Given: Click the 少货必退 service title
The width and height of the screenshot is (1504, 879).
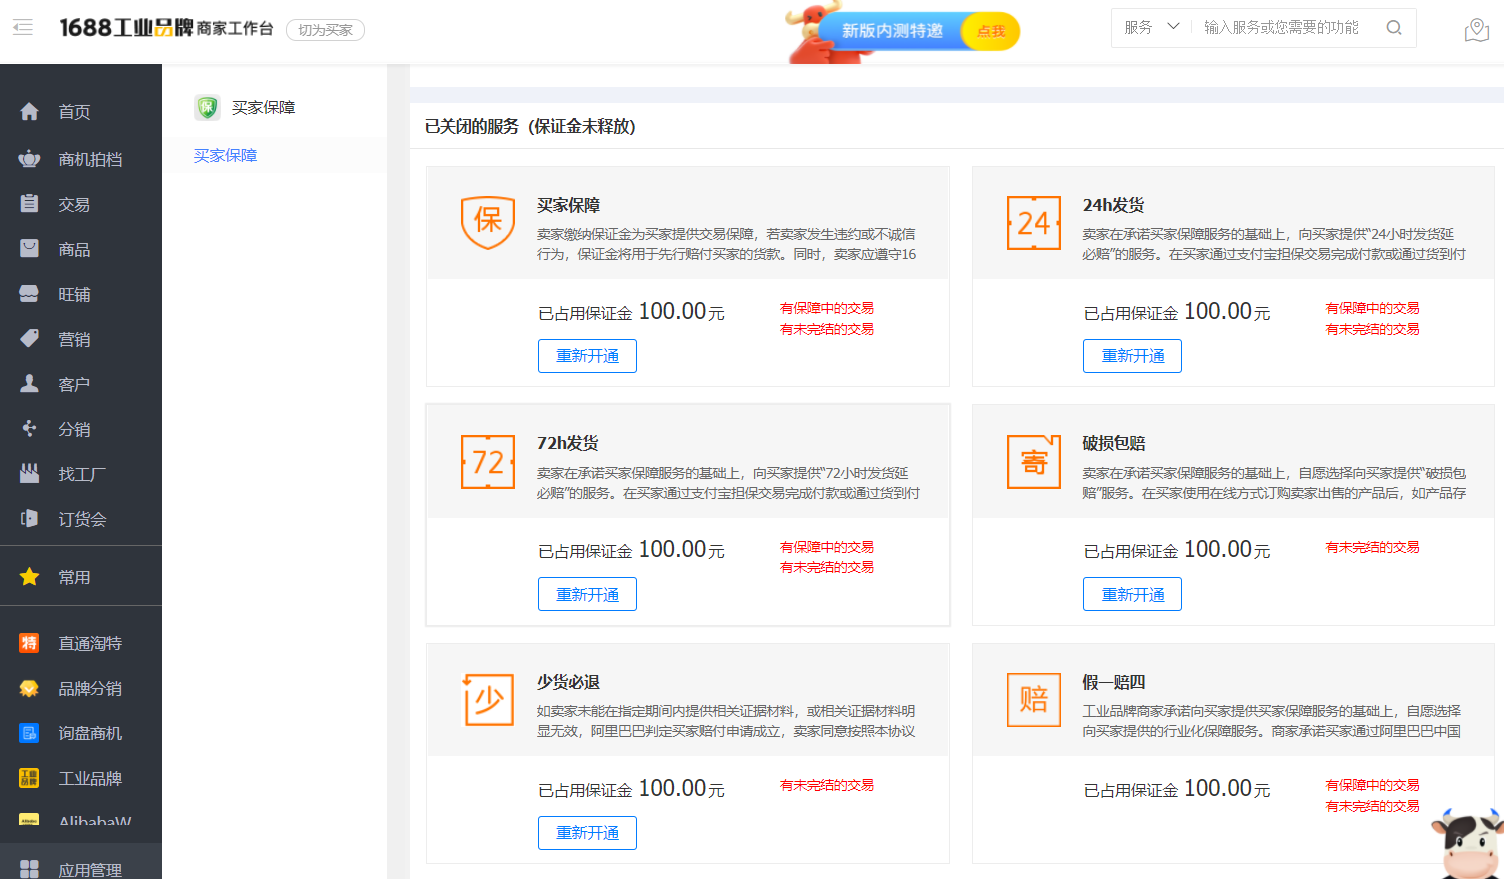Looking at the screenshot, I should tap(568, 682).
